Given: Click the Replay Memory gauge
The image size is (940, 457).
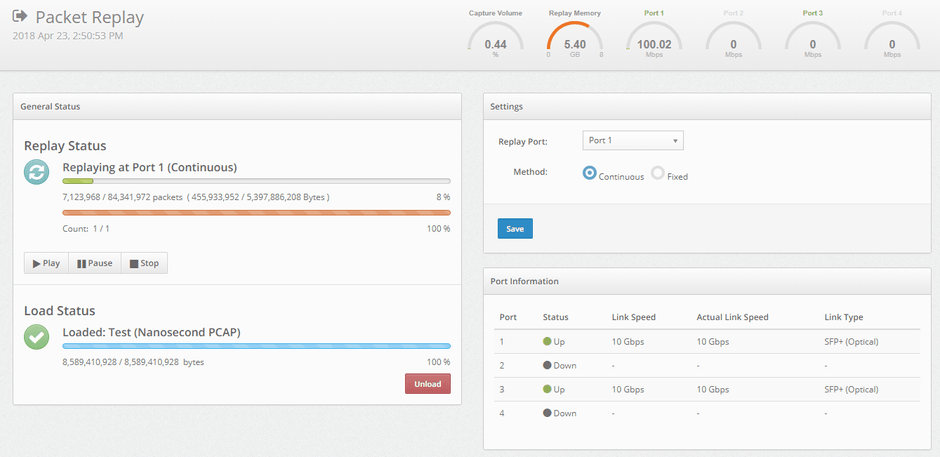Looking at the screenshot, I should [575, 37].
